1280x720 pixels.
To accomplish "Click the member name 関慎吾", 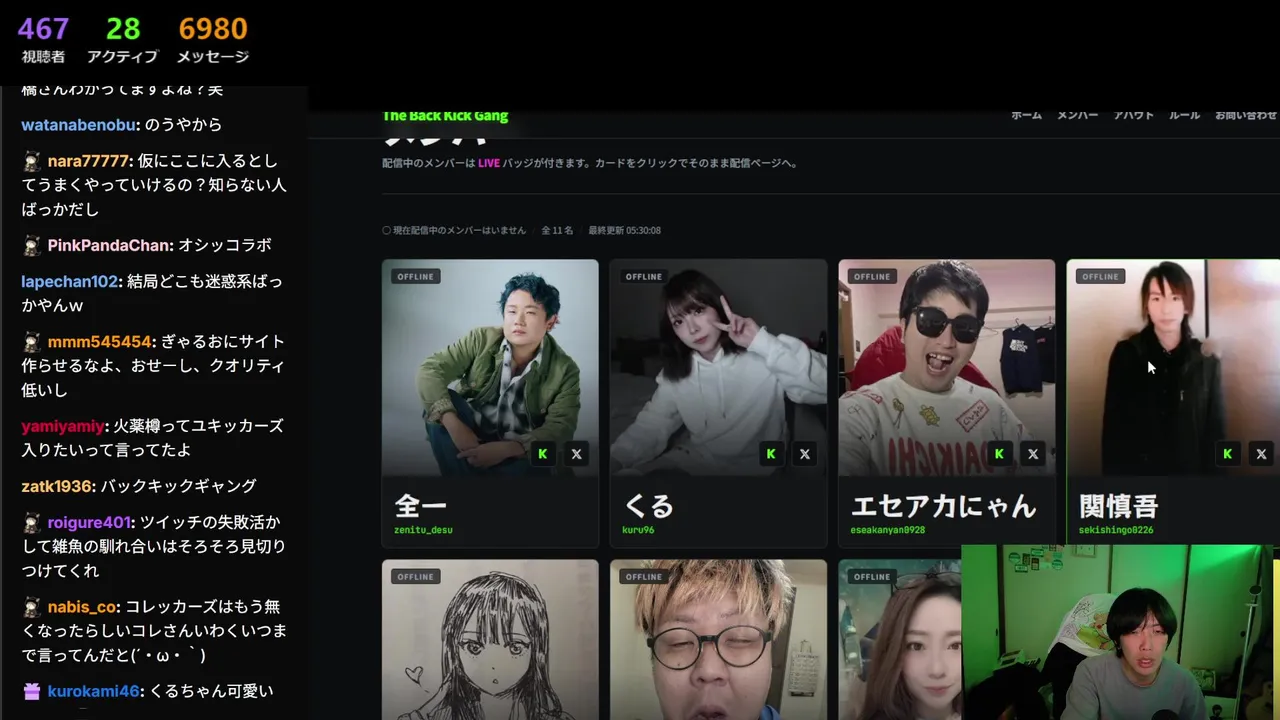I will [1118, 506].
